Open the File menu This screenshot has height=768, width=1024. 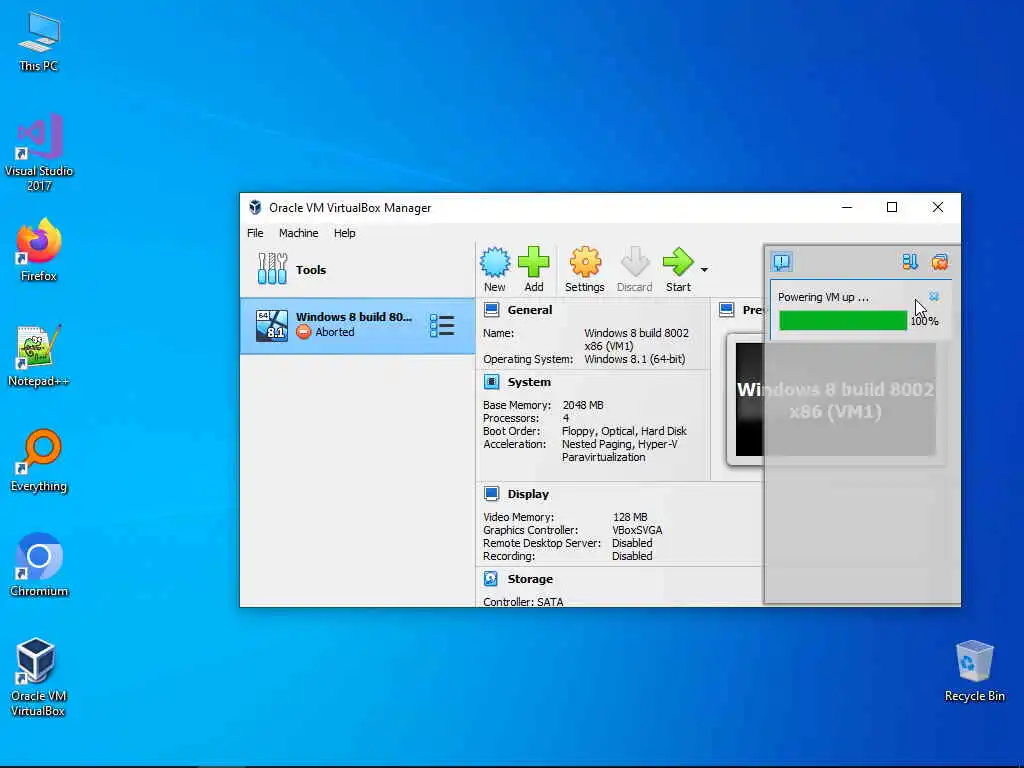[x=255, y=233]
